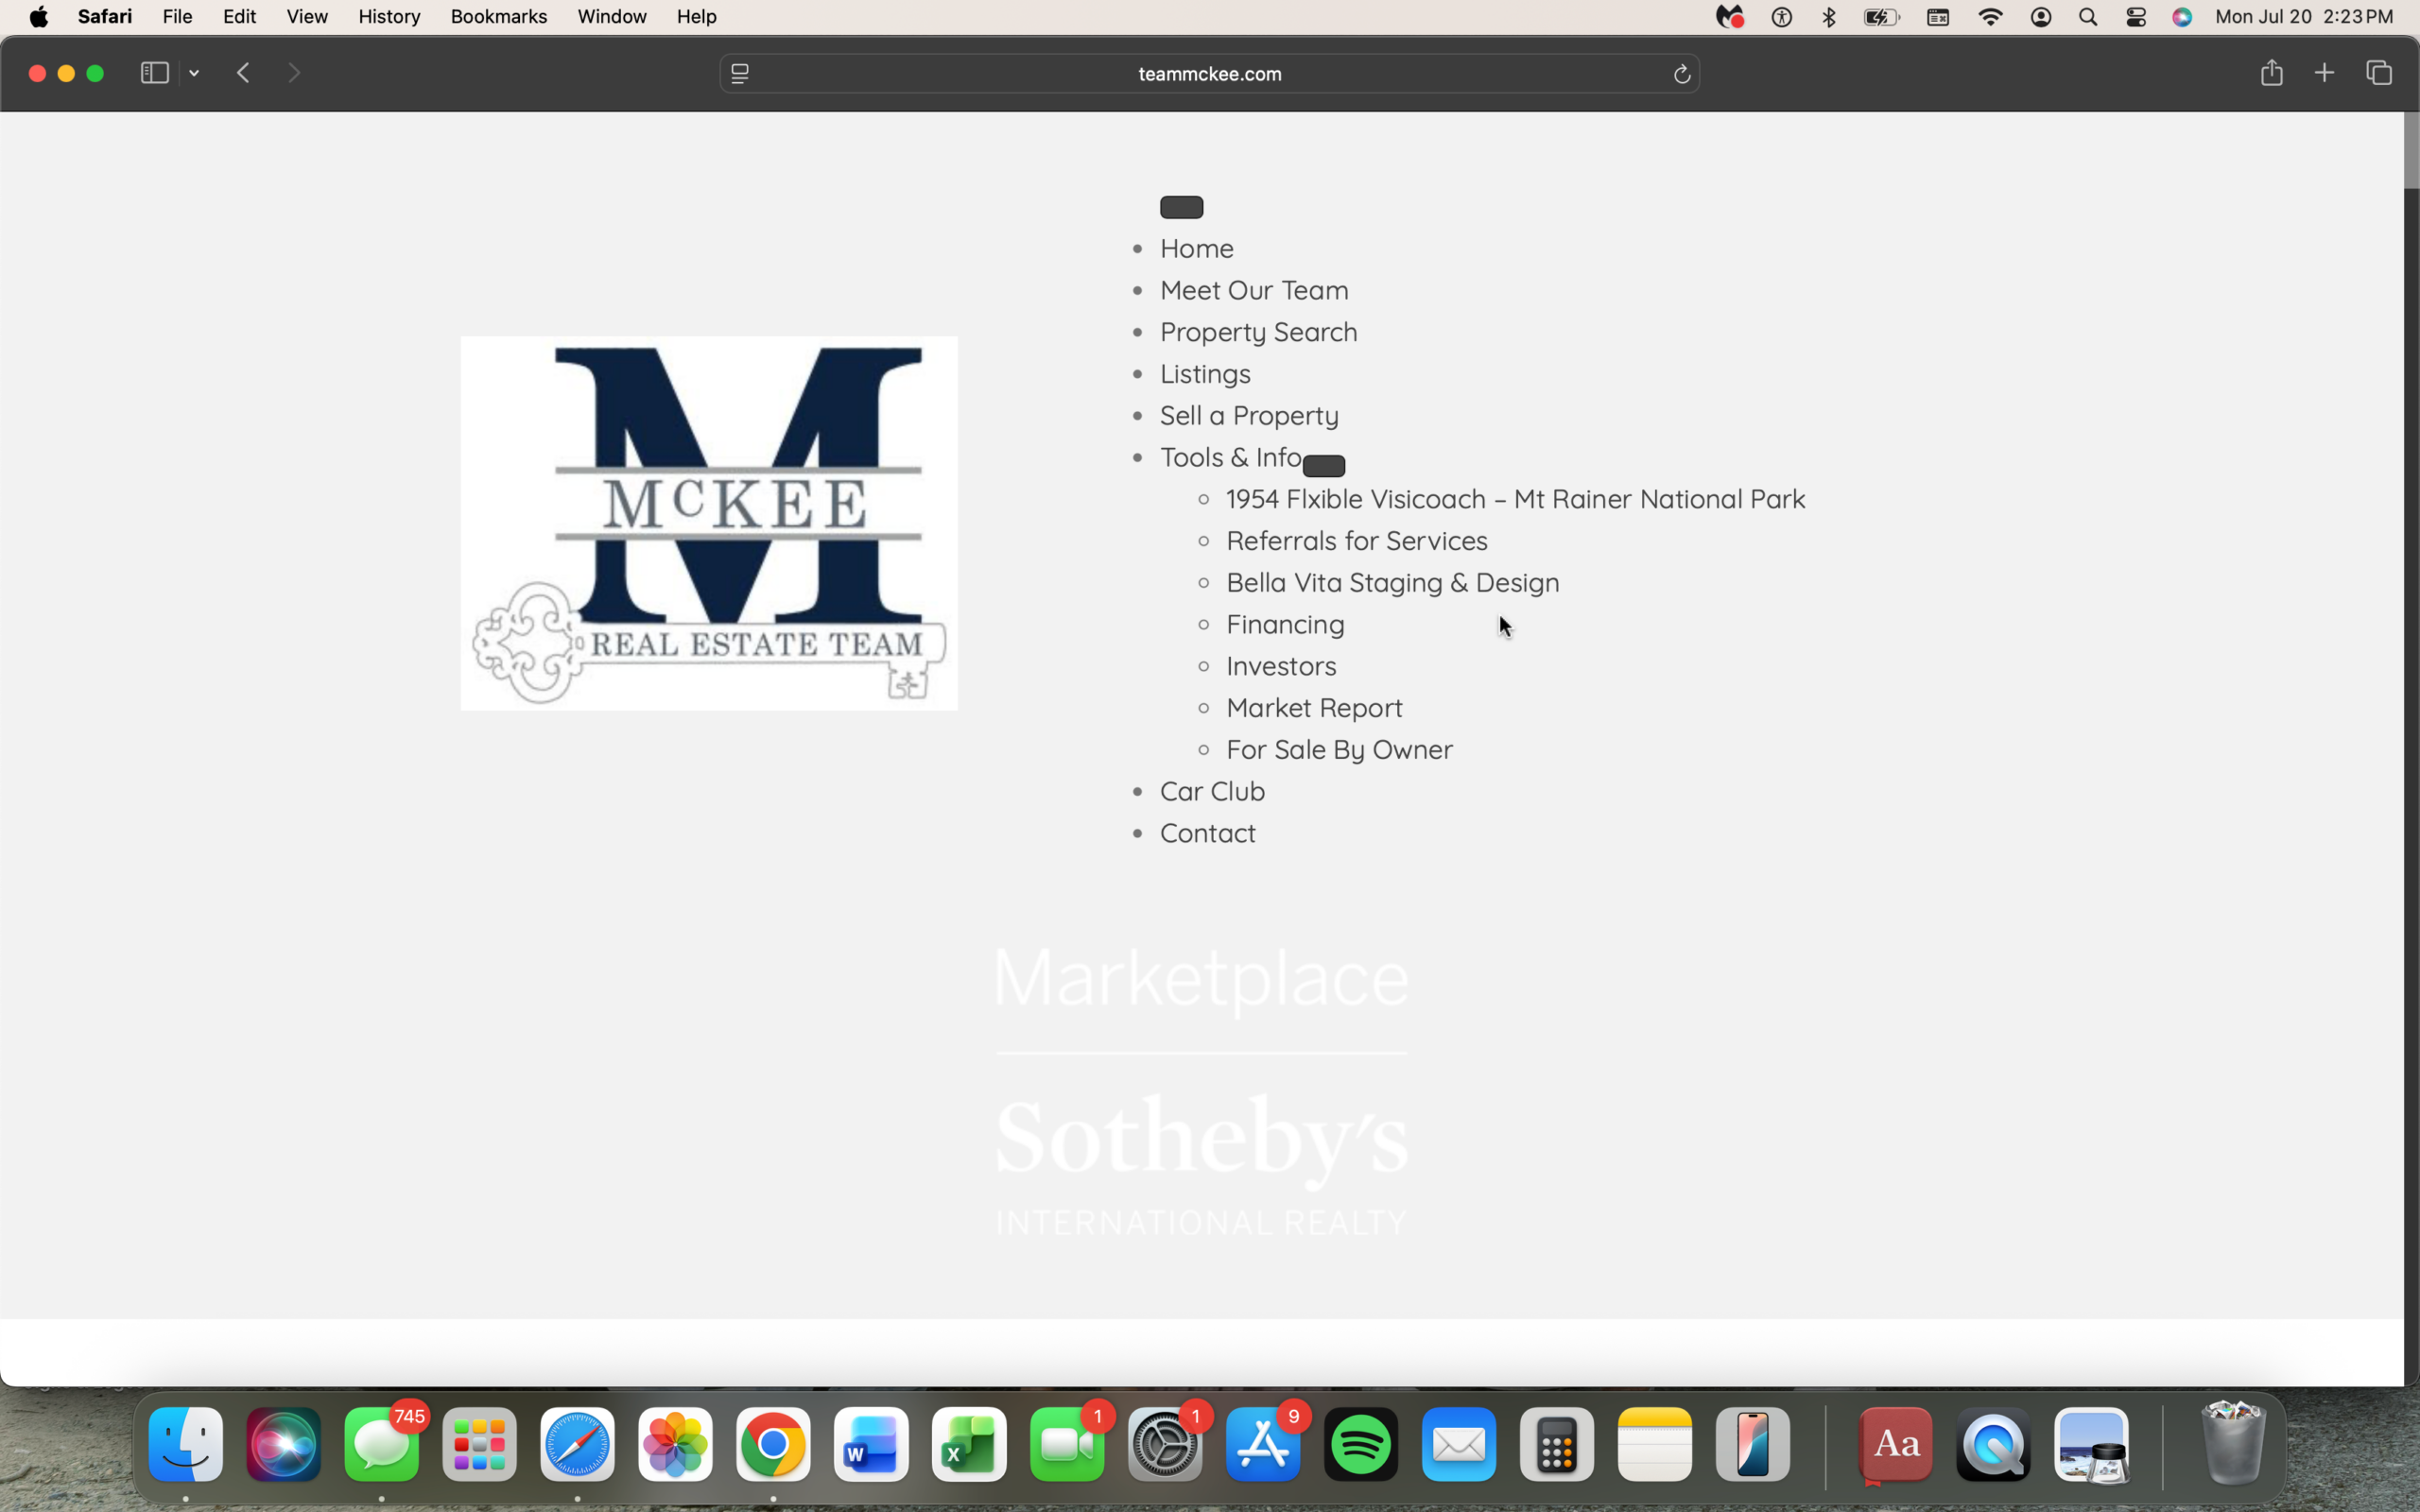Open the Bookmarks menu
This screenshot has height=1512, width=2420.
tap(499, 17)
